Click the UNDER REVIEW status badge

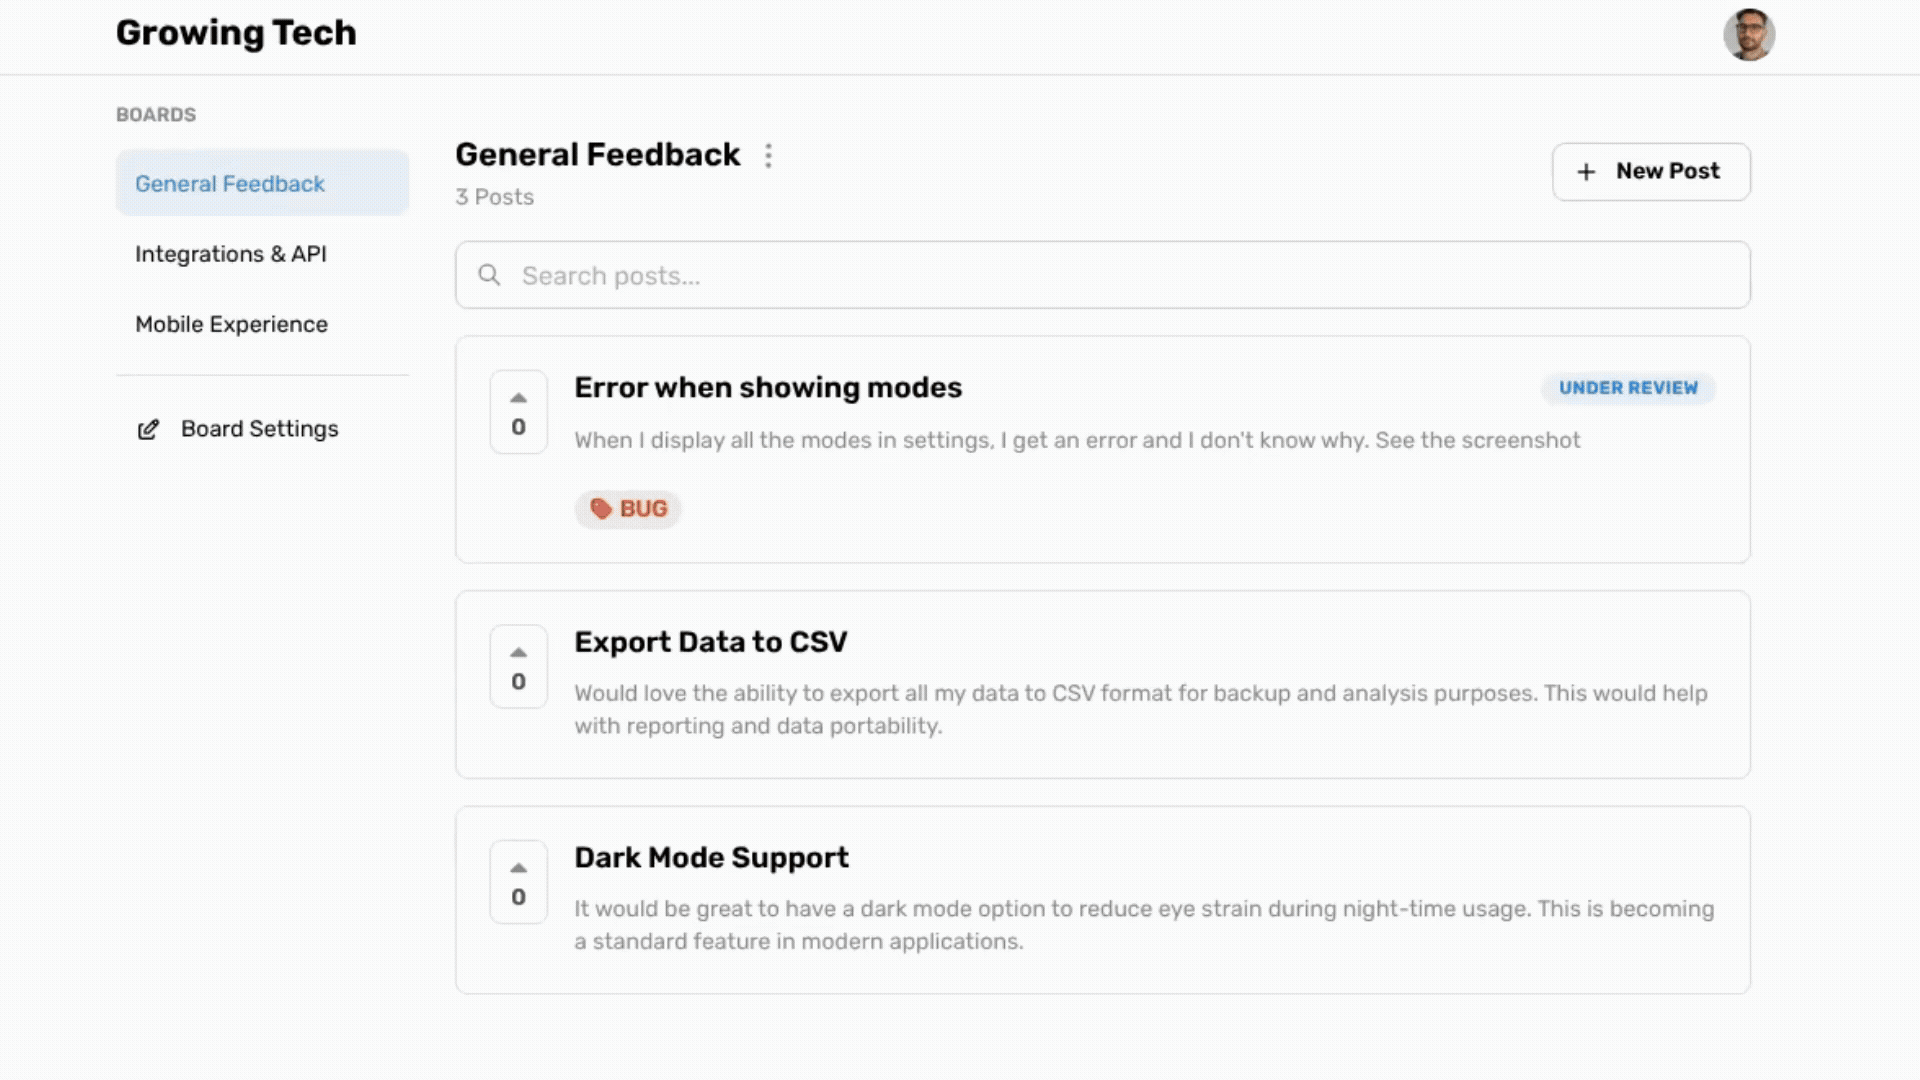click(1628, 388)
